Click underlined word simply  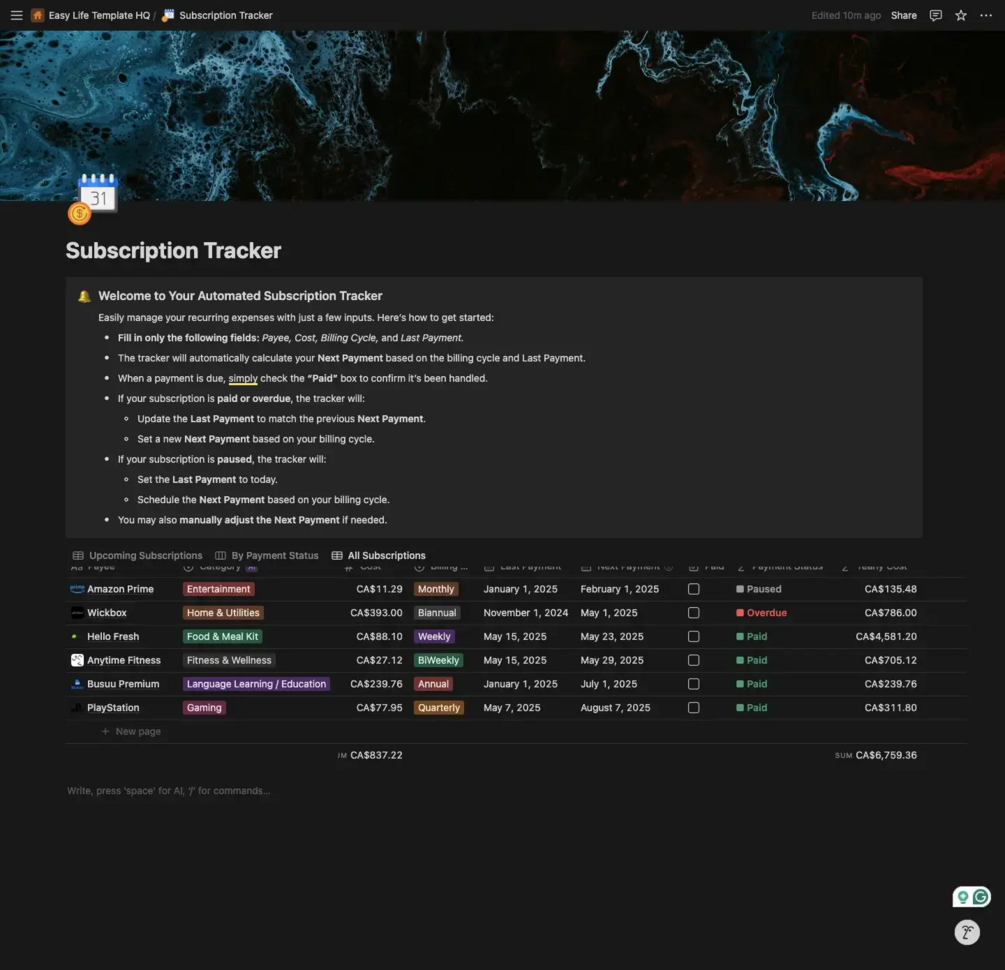[243, 378]
